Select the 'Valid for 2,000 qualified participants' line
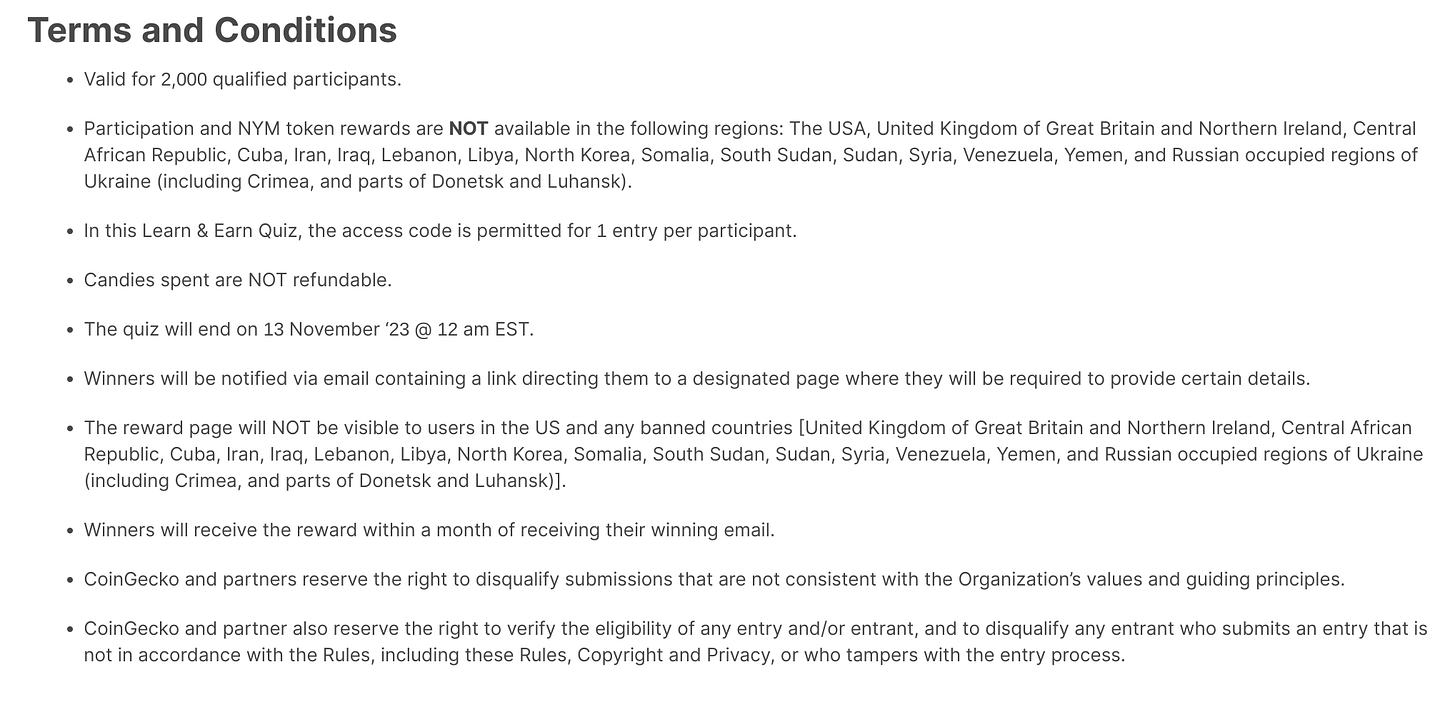 [x=243, y=79]
